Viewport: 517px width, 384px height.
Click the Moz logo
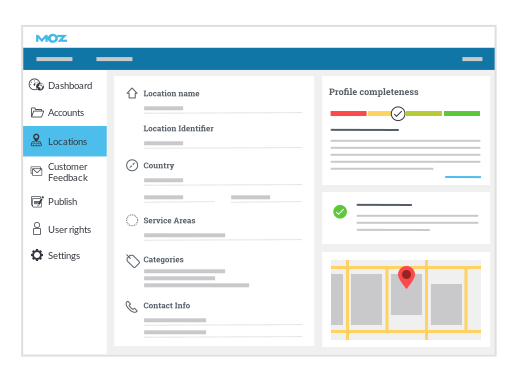[51, 39]
